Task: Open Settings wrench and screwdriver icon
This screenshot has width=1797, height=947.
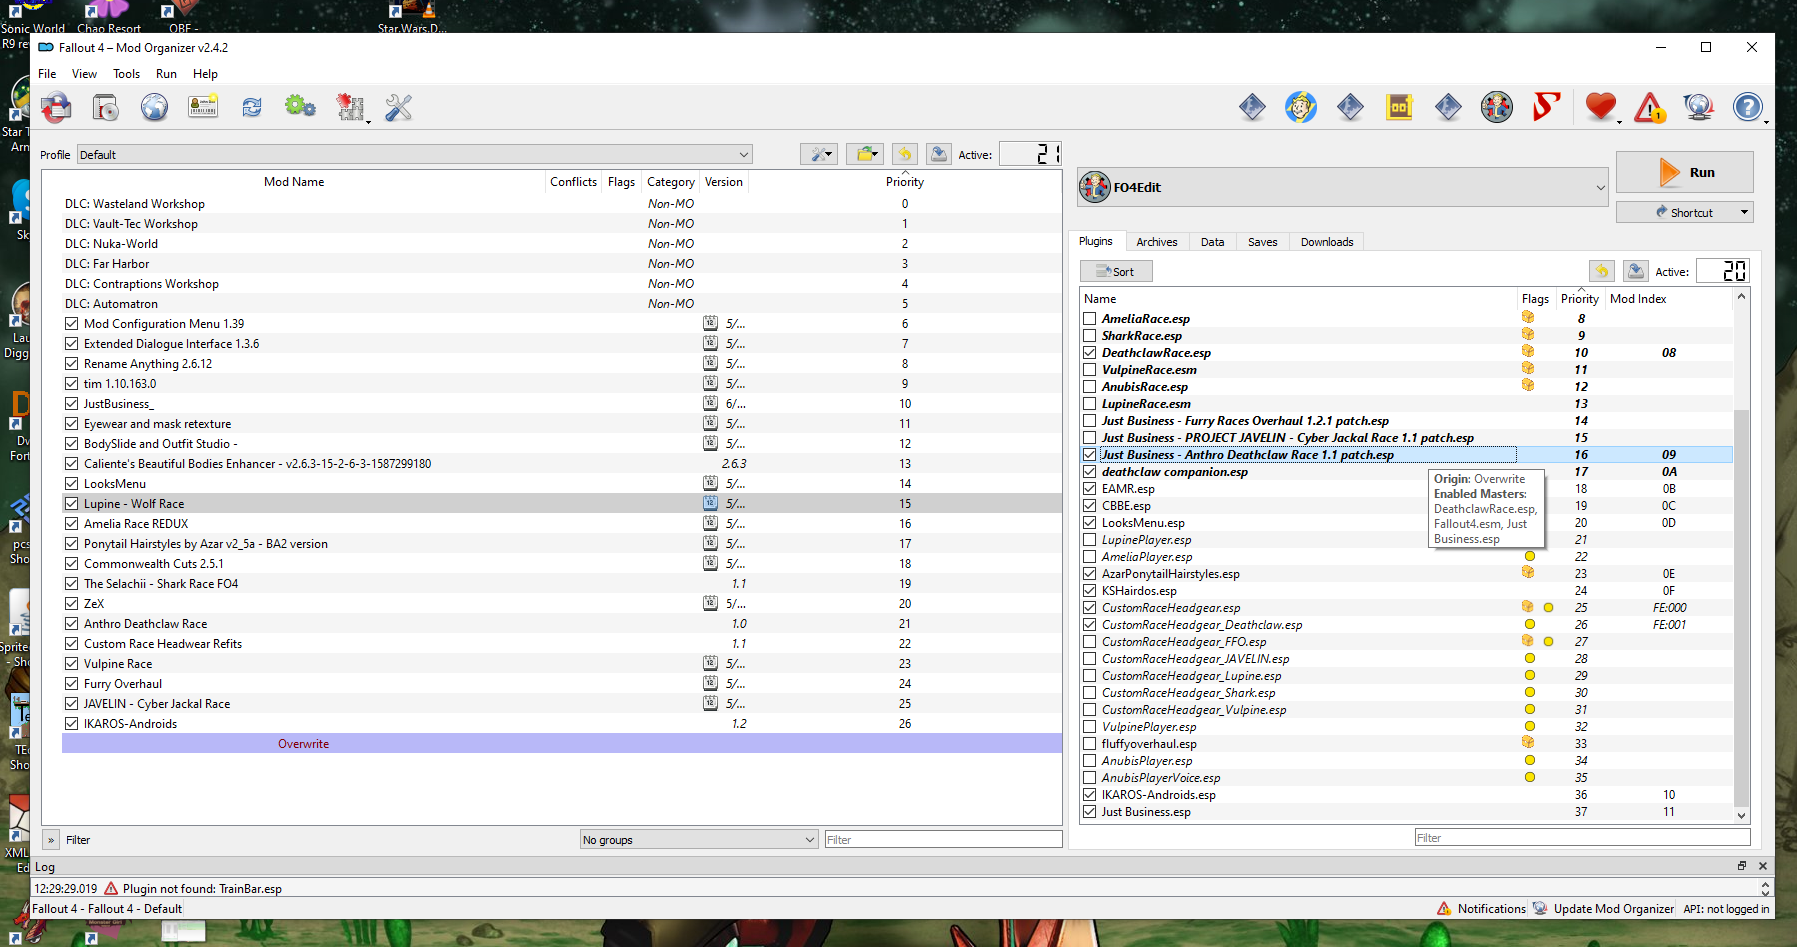Action: 399,107
